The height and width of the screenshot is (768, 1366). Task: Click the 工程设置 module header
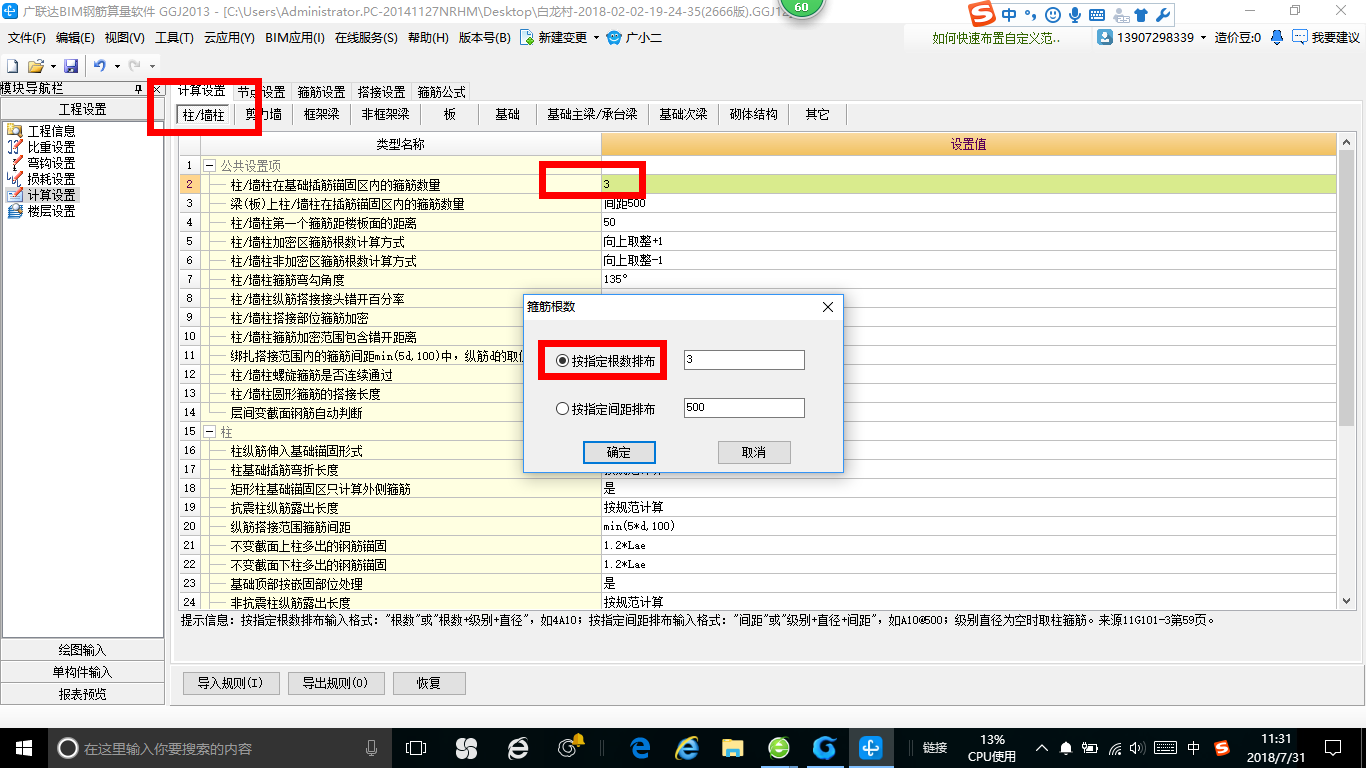coord(82,110)
